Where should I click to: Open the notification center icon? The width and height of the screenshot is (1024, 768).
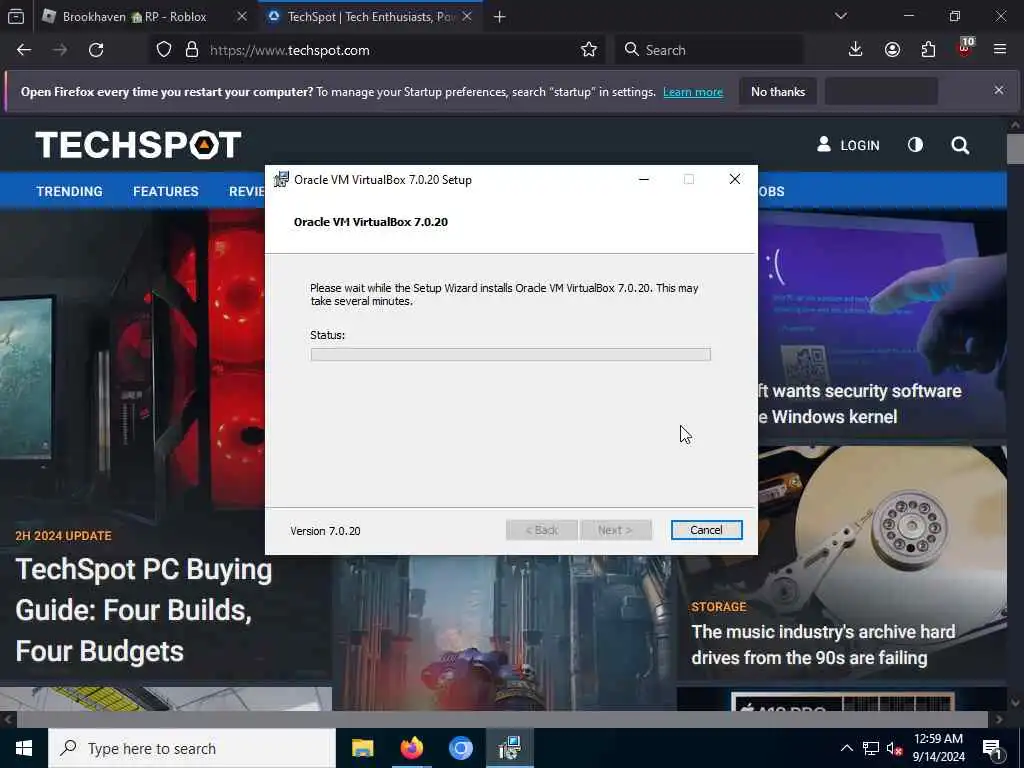point(993,748)
